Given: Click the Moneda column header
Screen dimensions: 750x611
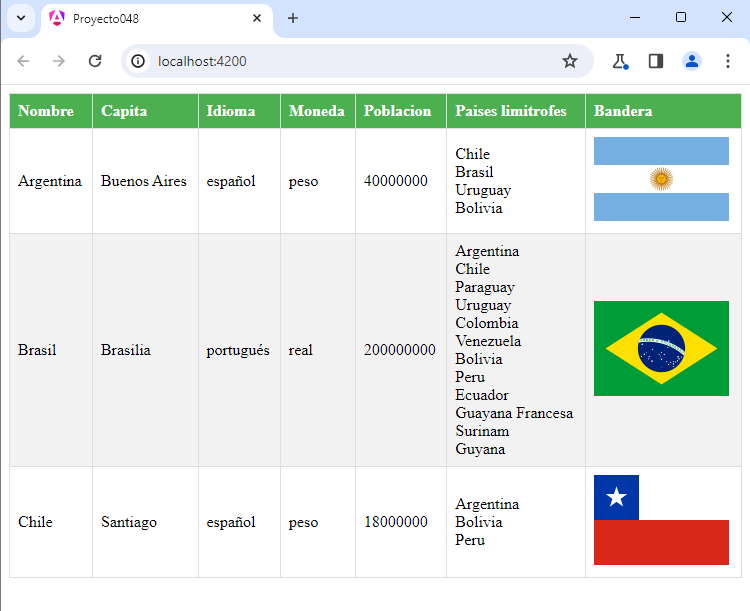Looking at the screenshot, I should click(316, 111).
